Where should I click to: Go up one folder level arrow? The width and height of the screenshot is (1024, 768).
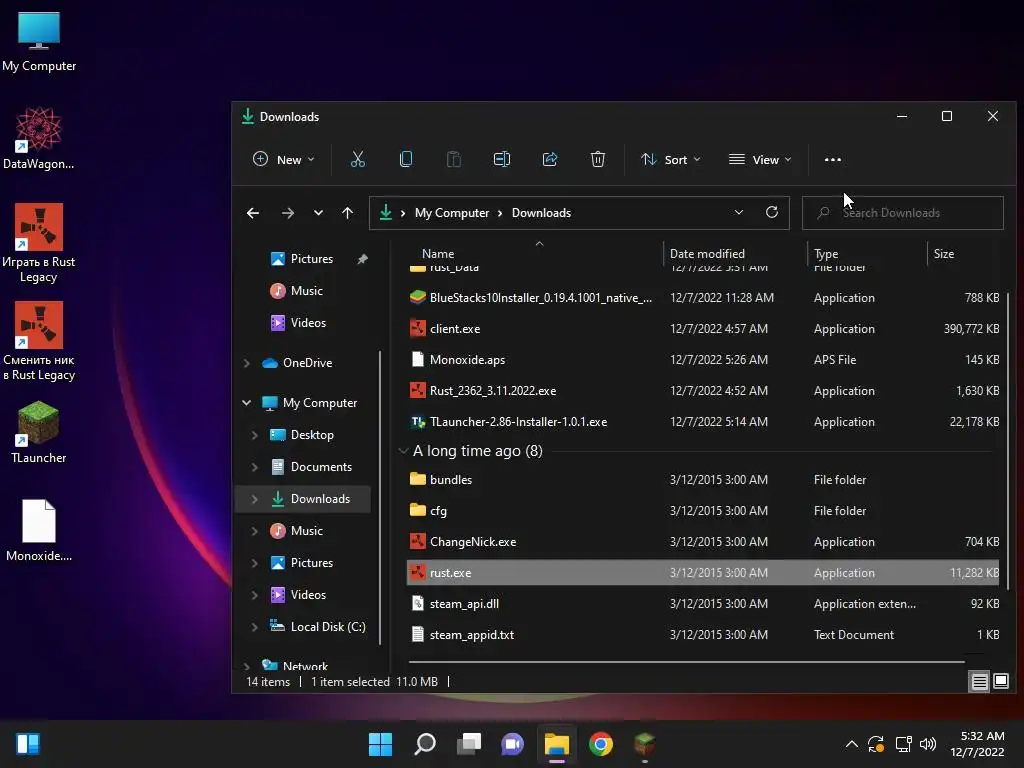tap(347, 213)
